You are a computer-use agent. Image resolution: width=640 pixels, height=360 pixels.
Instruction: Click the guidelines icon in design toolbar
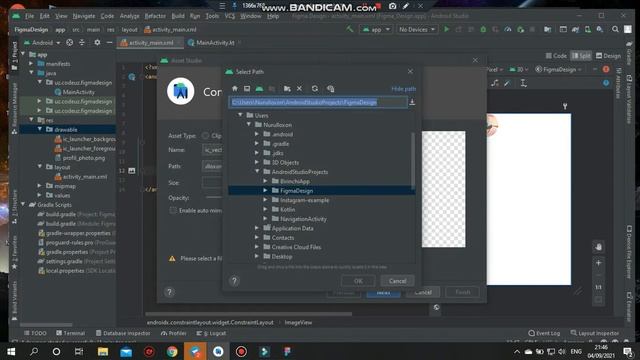tap(524, 83)
